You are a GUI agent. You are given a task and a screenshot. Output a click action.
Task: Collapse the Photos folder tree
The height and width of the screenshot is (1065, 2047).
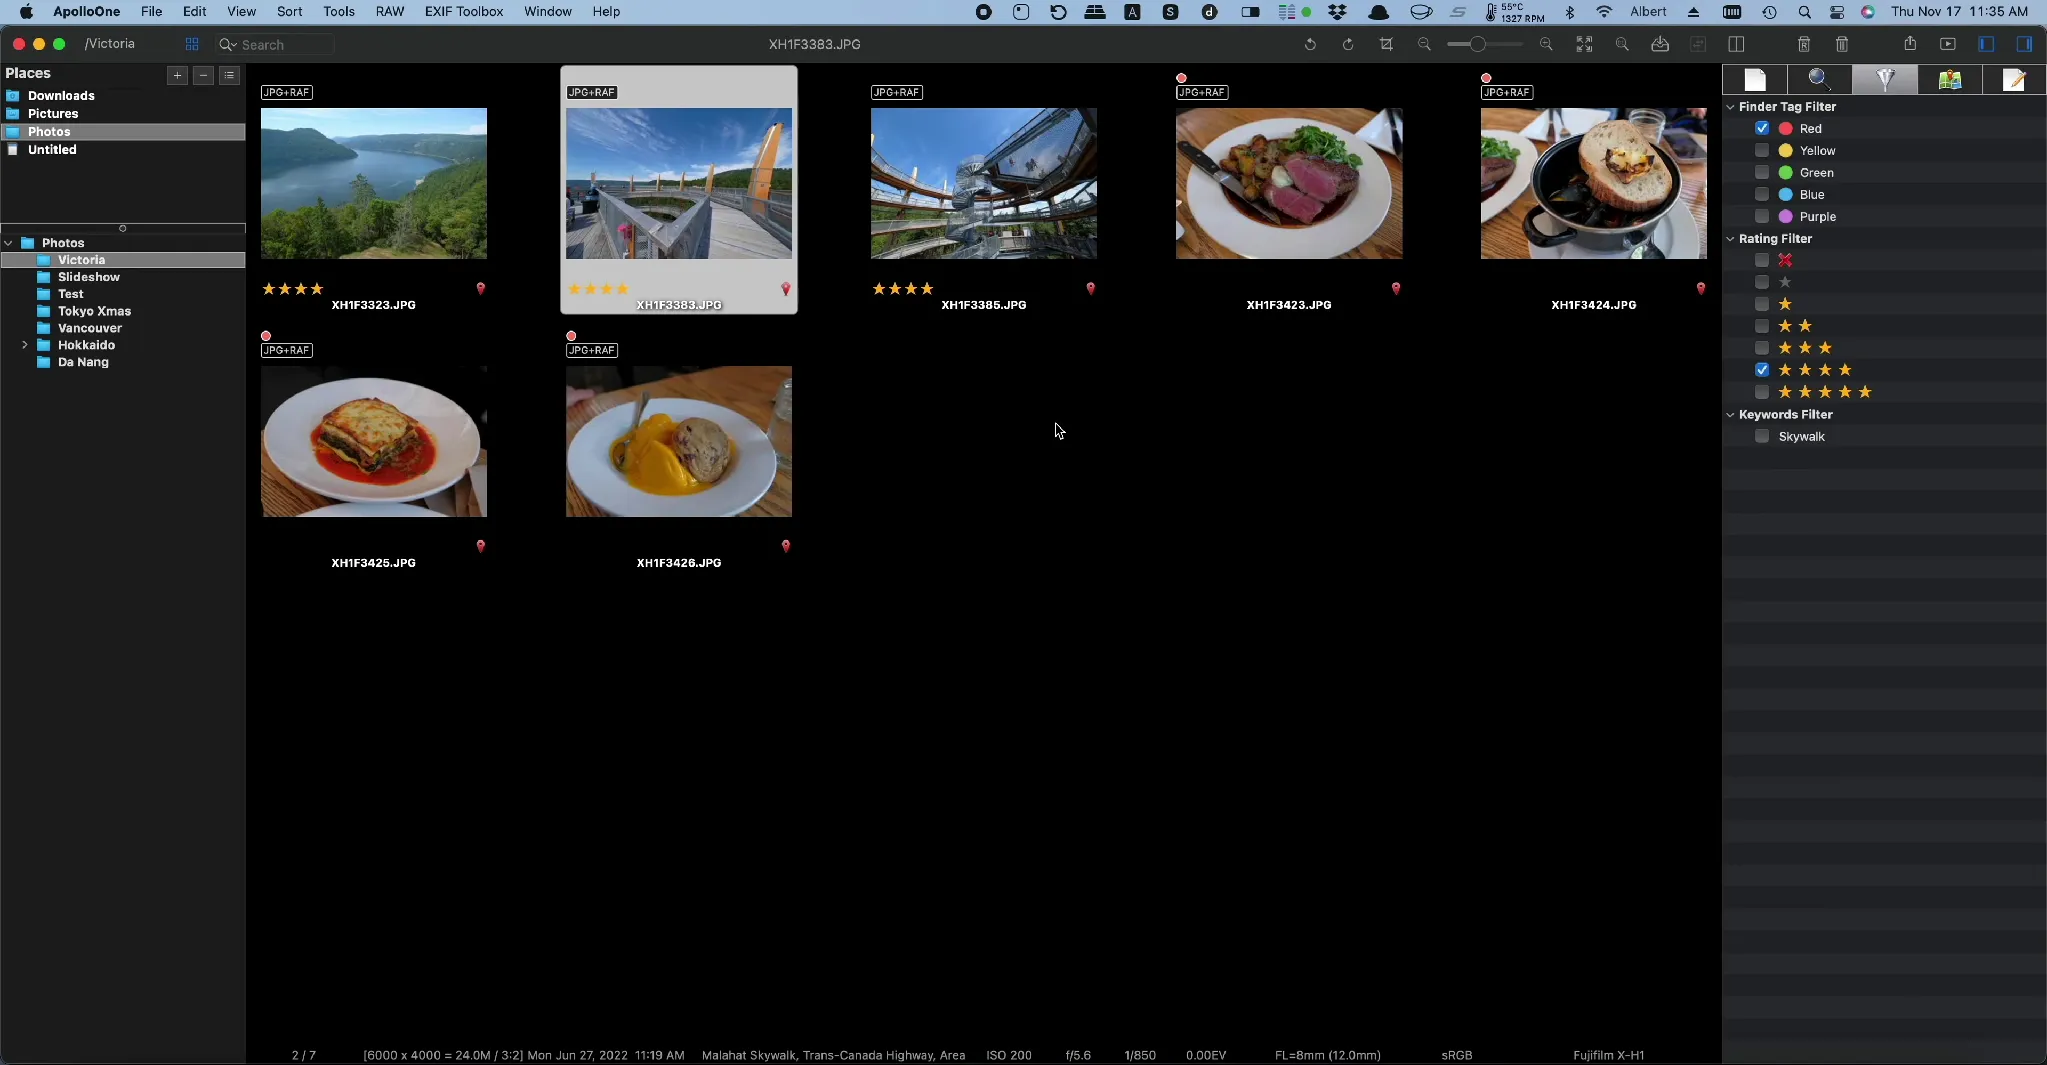click(8, 243)
